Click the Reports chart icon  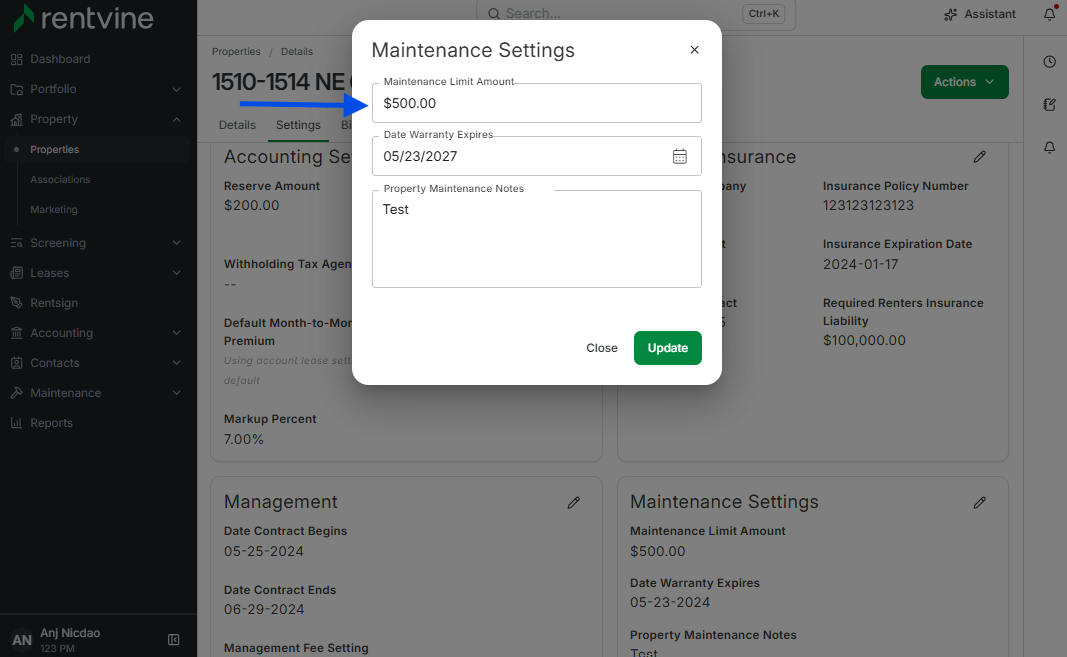pos(16,423)
